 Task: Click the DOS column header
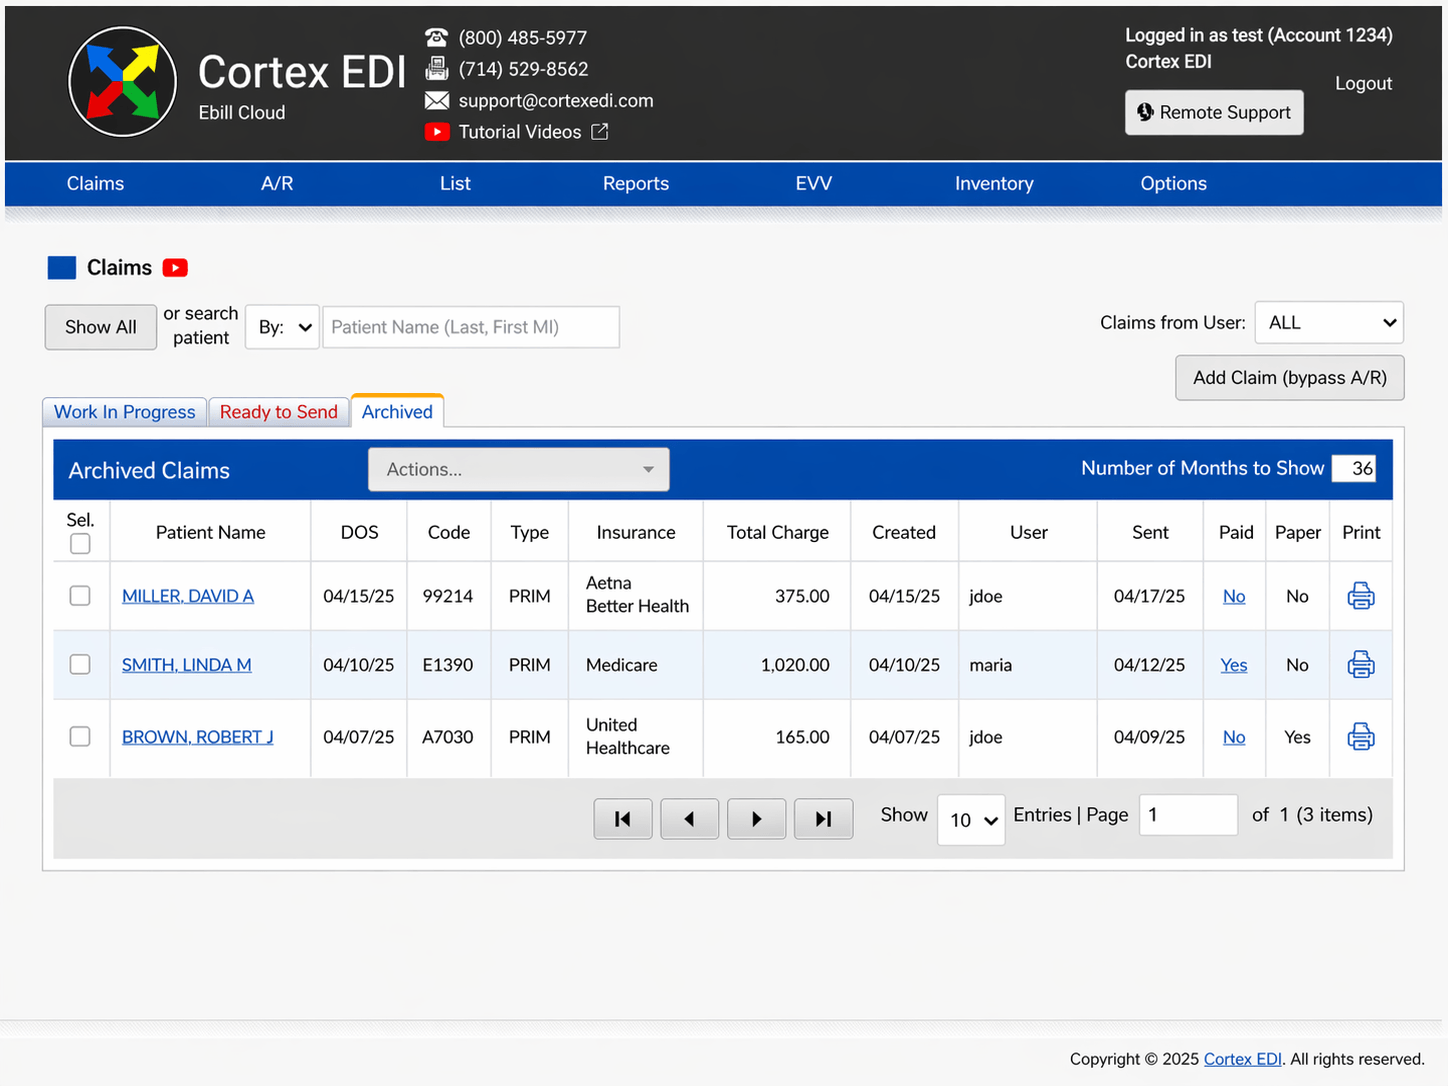coord(360,533)
